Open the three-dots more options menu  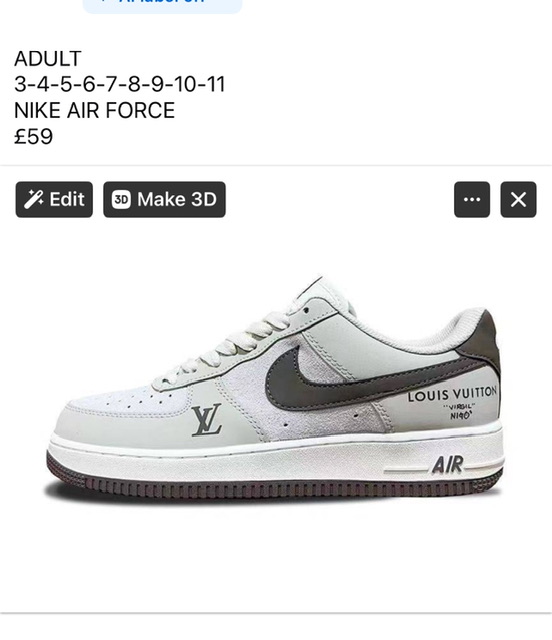pos(472,200)
